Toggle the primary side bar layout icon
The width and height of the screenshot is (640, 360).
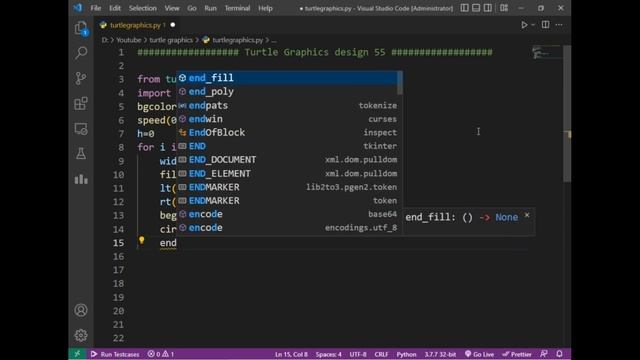click(x=464, y=8)
